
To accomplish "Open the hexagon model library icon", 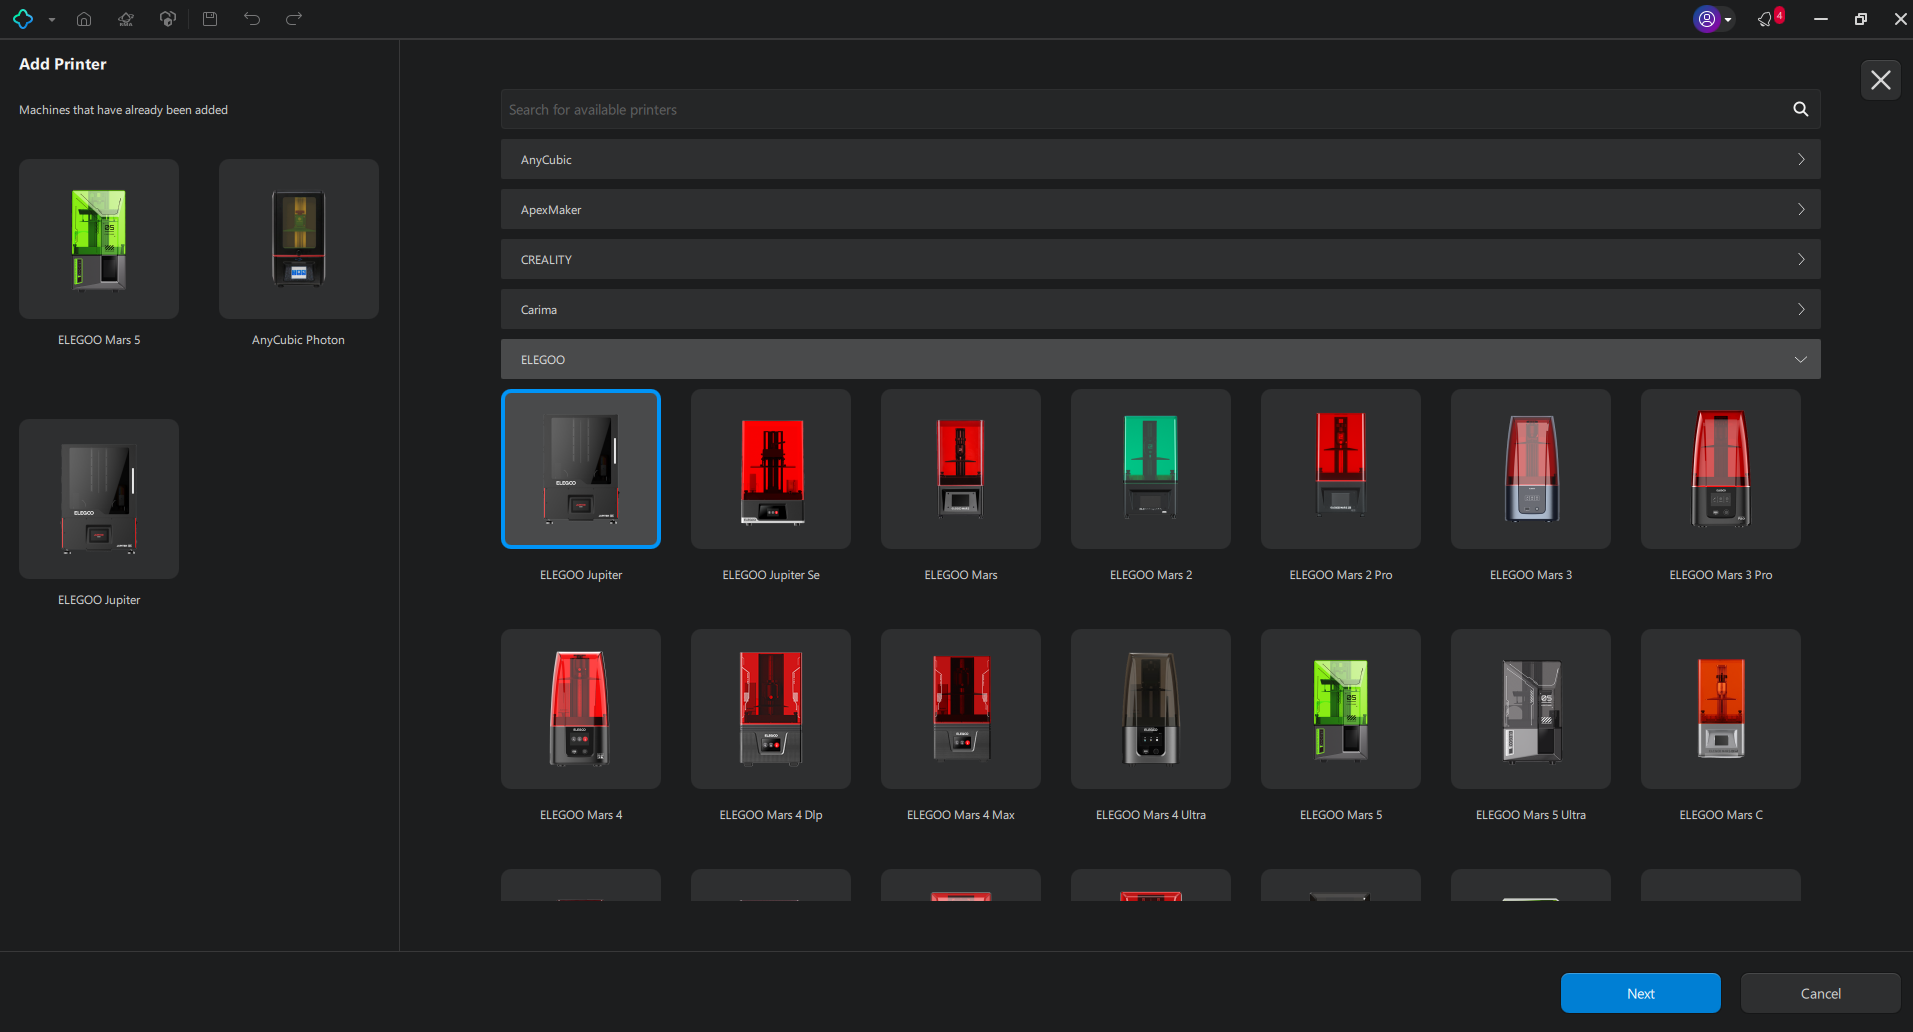I will (x=168, y=19).
